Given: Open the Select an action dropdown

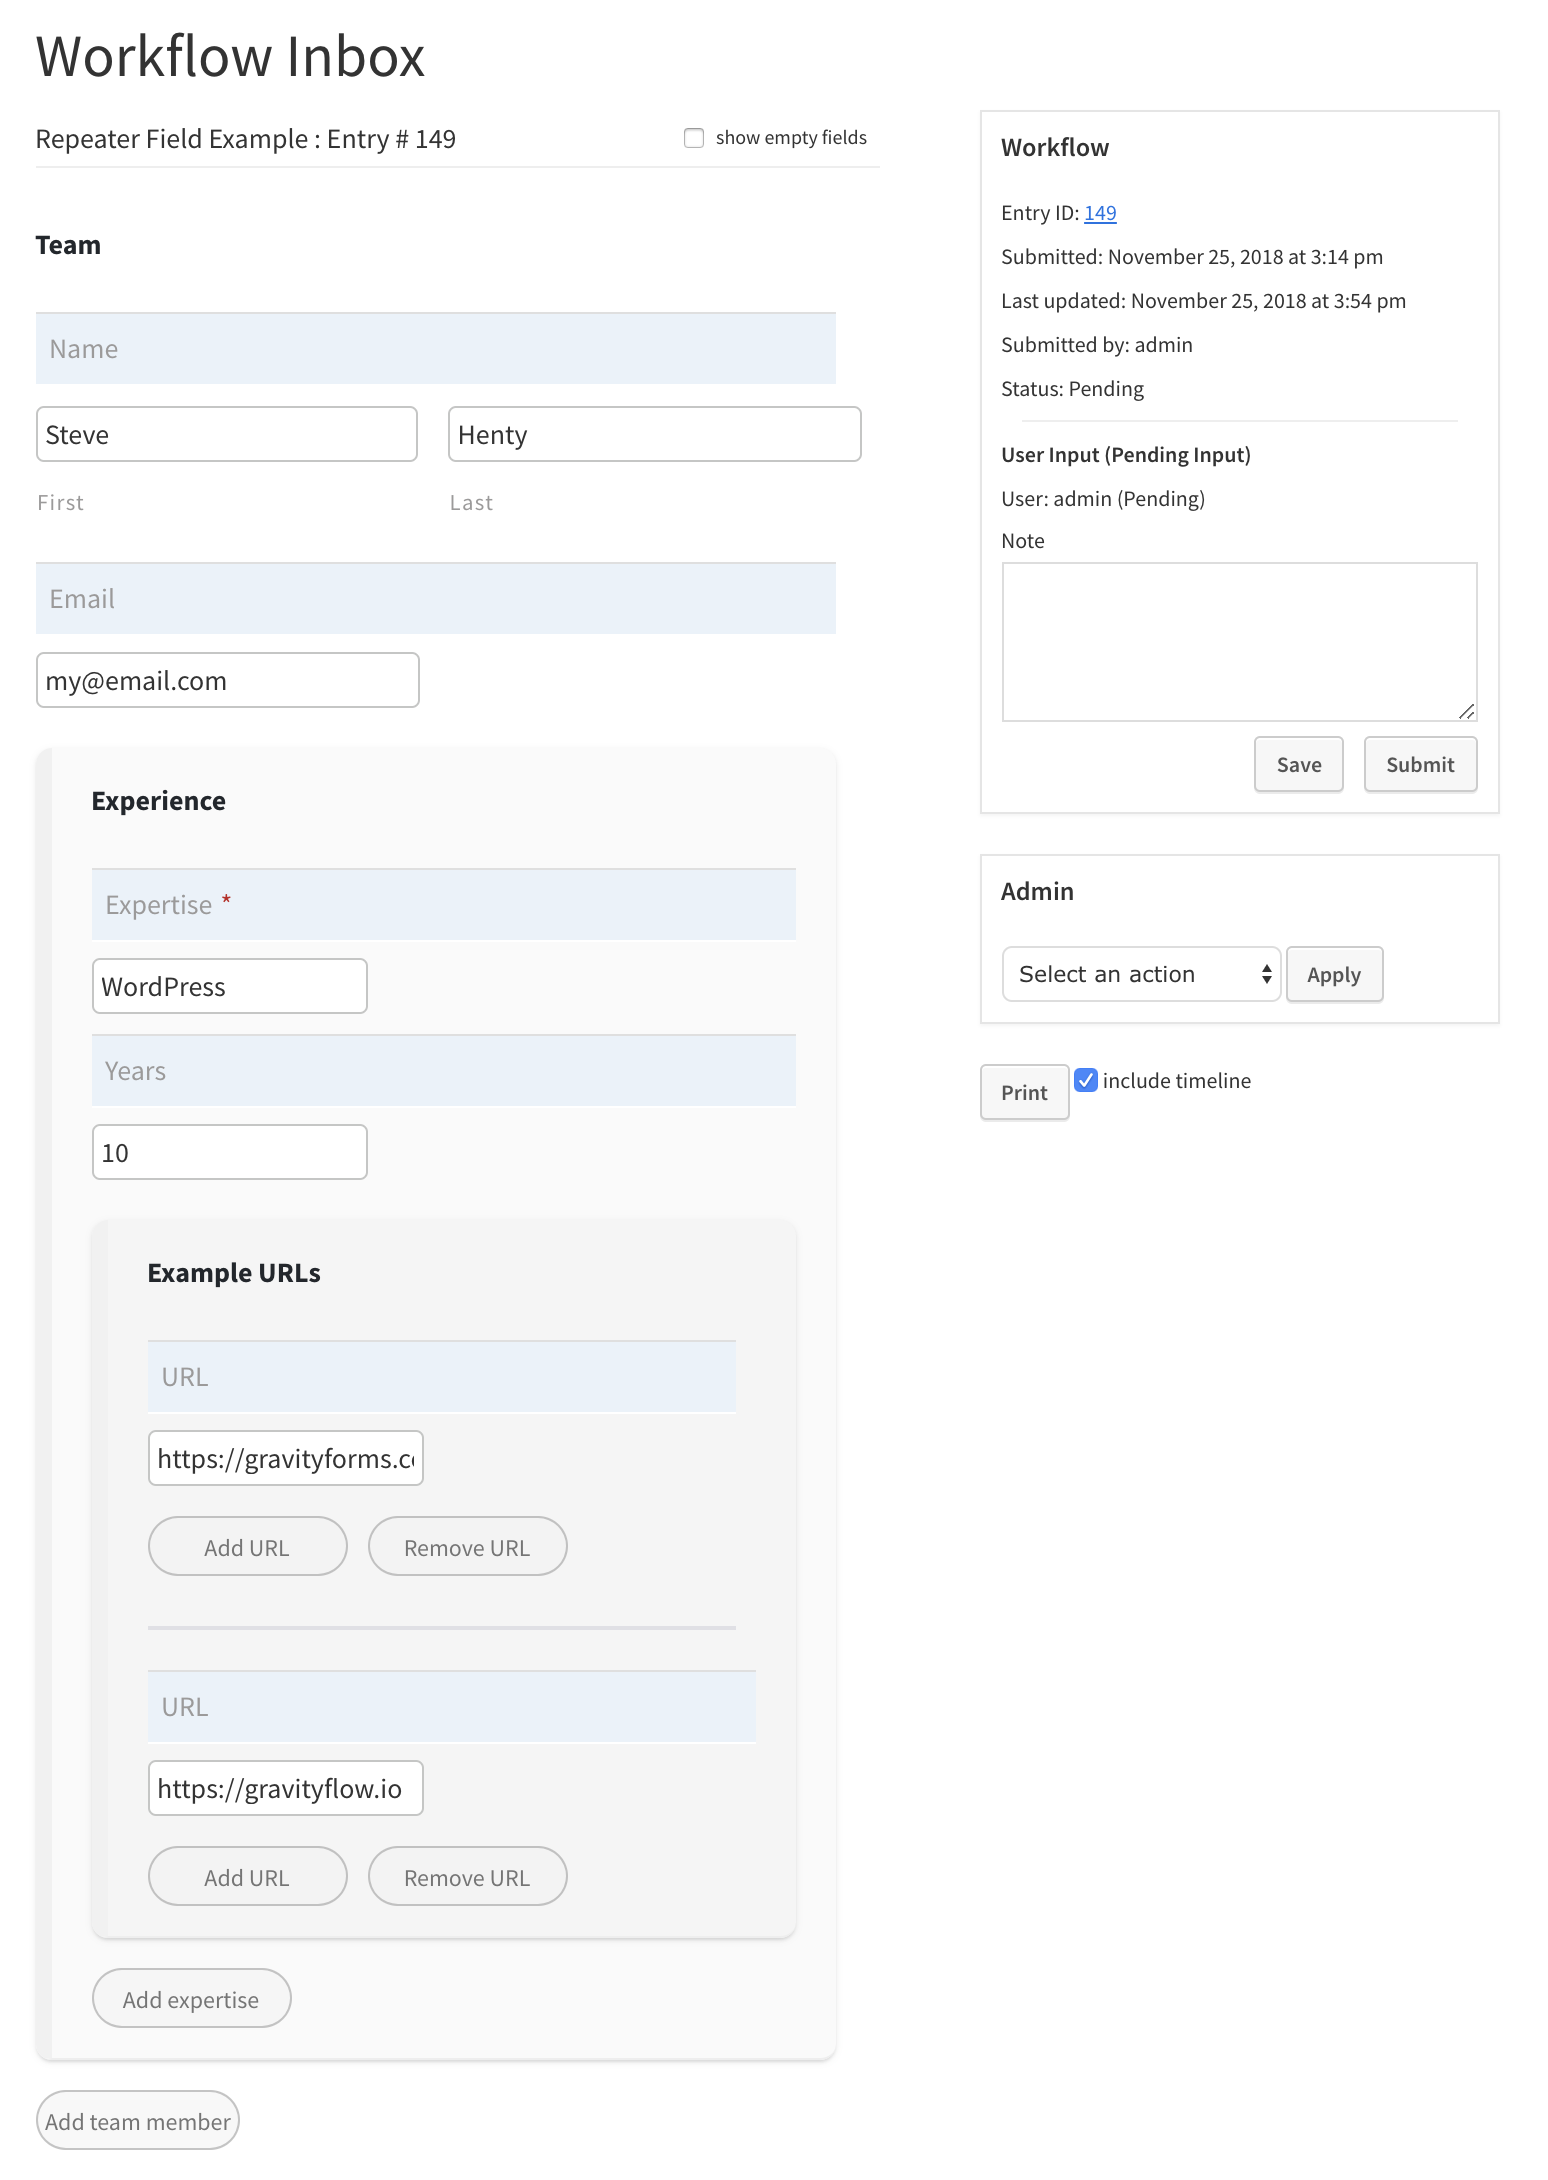Looking at the screenshot, I should [x=1141, y=974].
